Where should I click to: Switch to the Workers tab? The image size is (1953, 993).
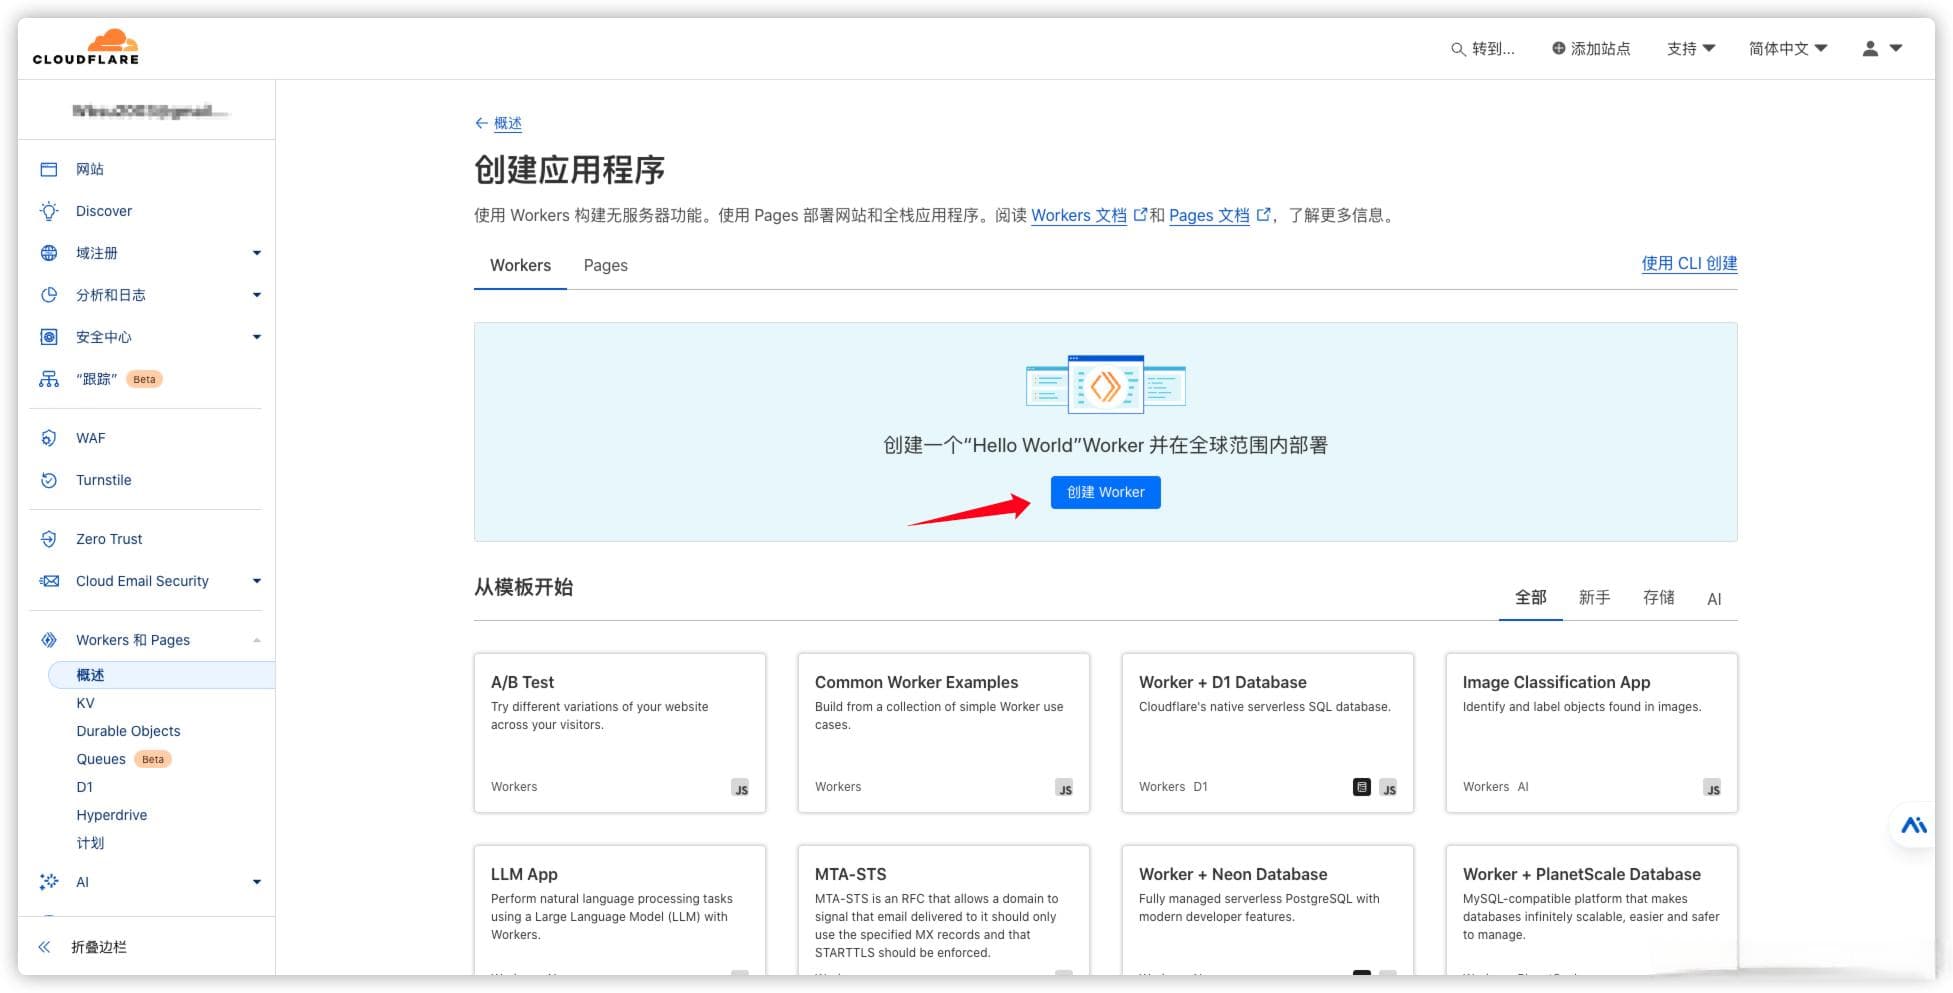pyautogui.click(x=520, y=265)
